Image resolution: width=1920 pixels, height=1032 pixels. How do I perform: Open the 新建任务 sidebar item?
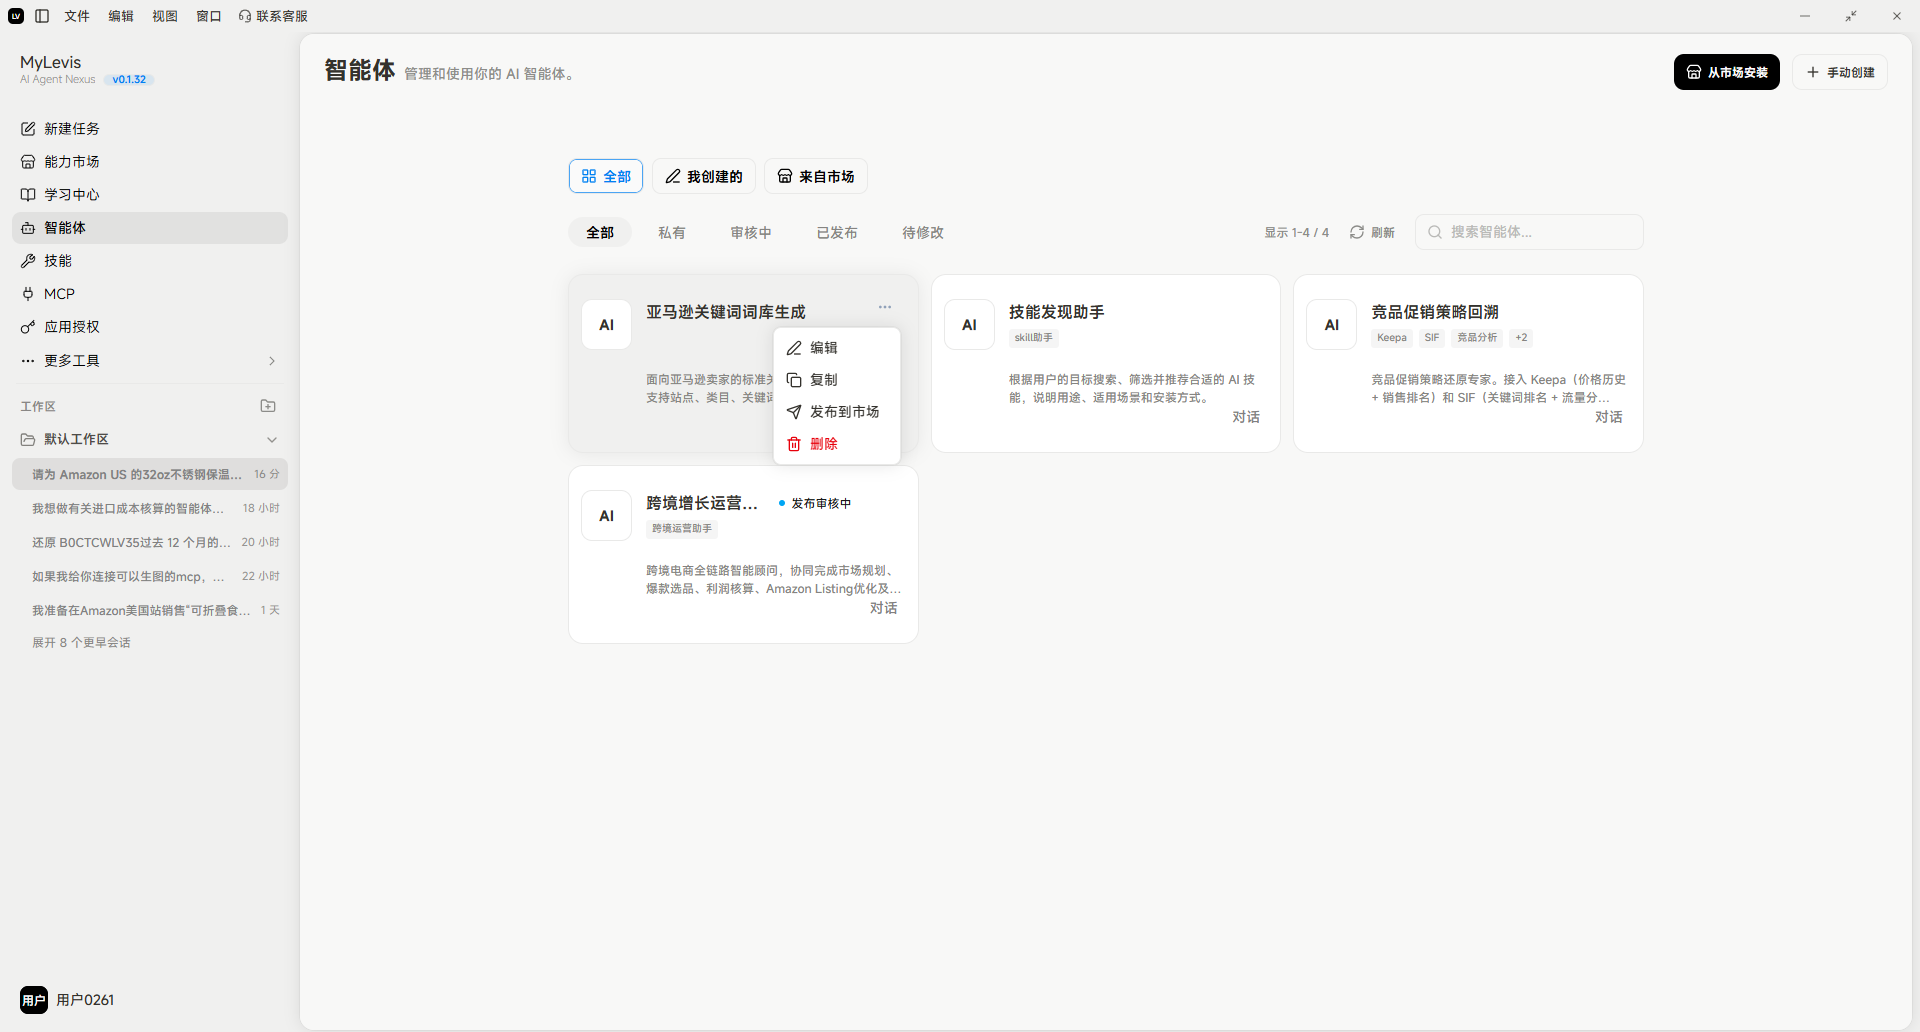150,129
